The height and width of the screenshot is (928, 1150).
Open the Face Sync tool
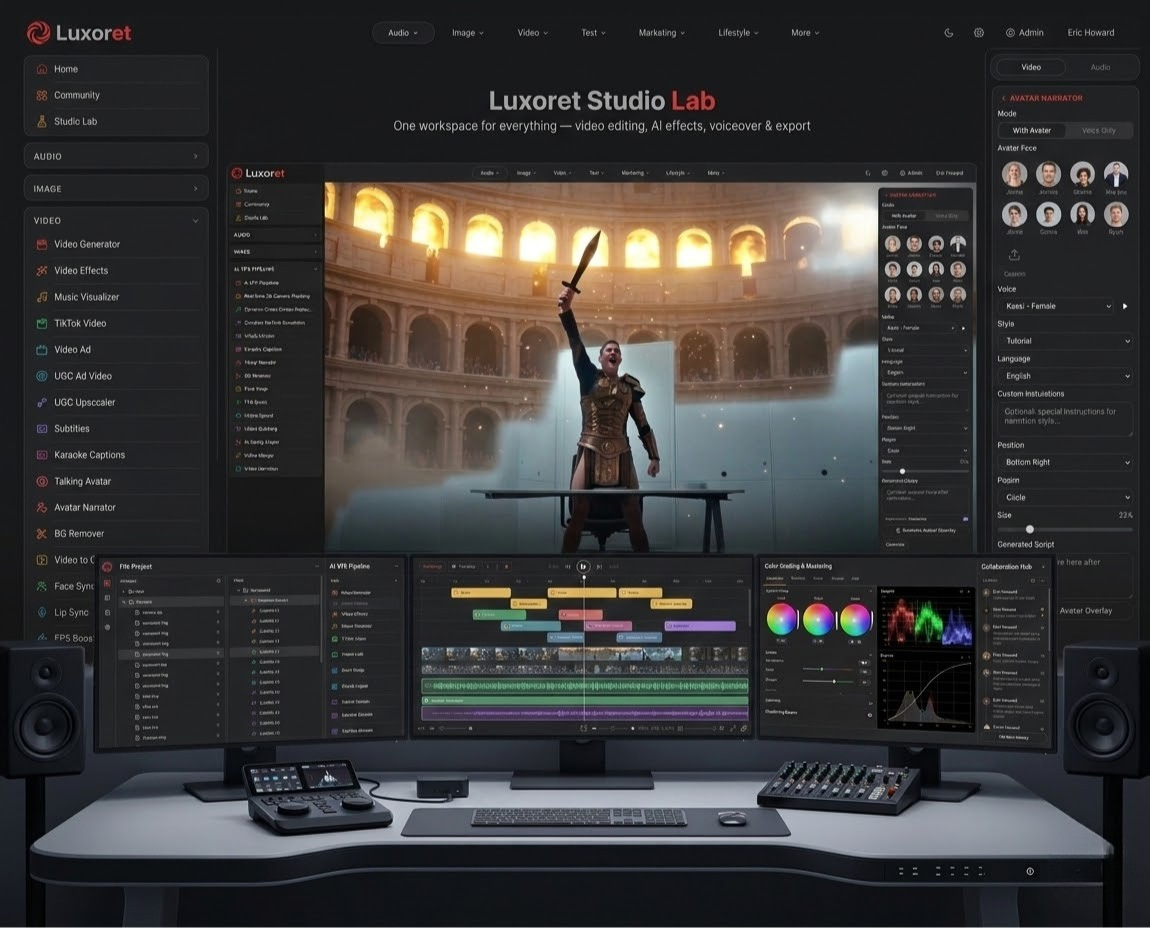click(65, 586)
